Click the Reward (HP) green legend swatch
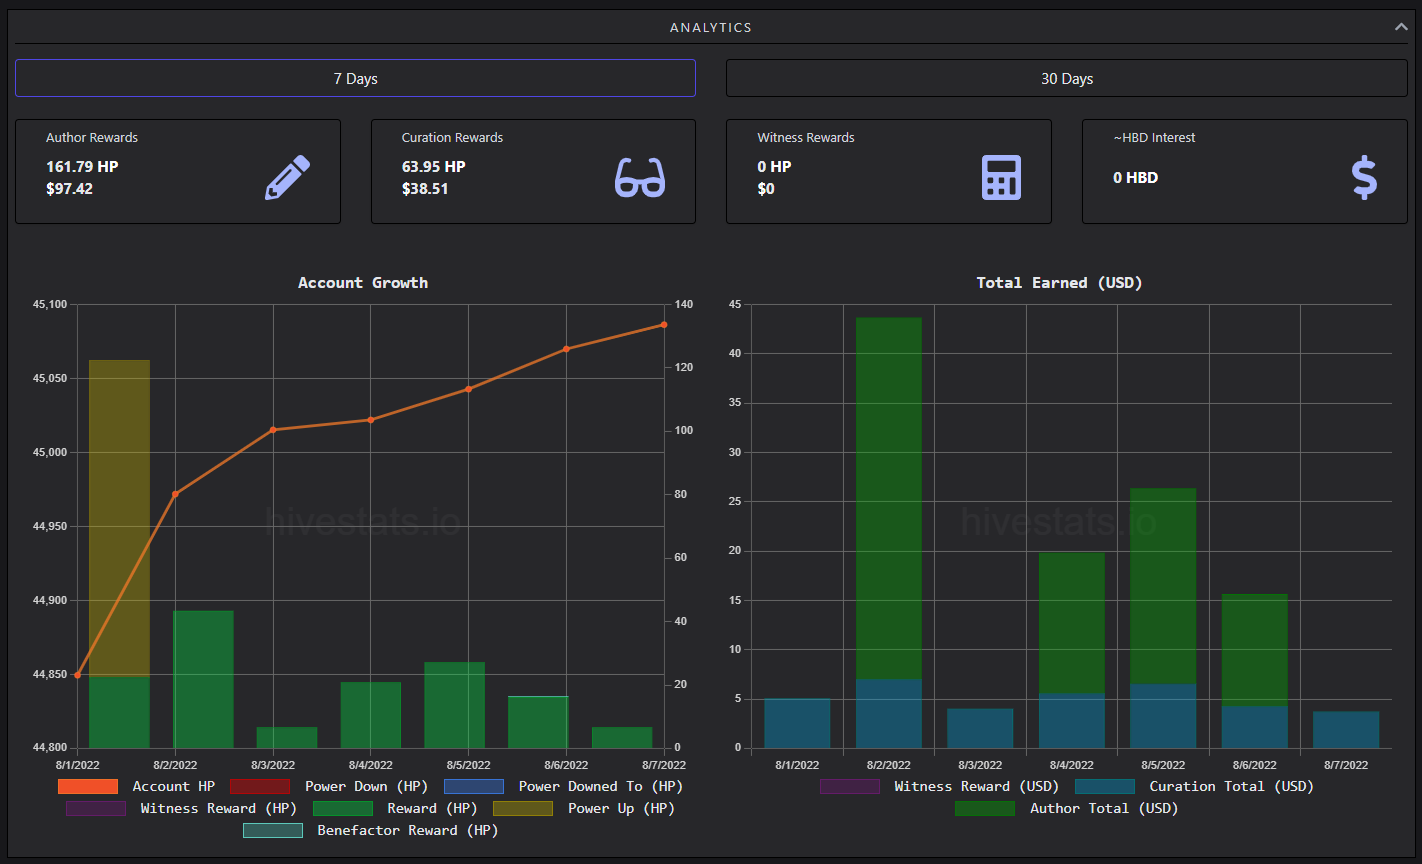 pos(343,808)
